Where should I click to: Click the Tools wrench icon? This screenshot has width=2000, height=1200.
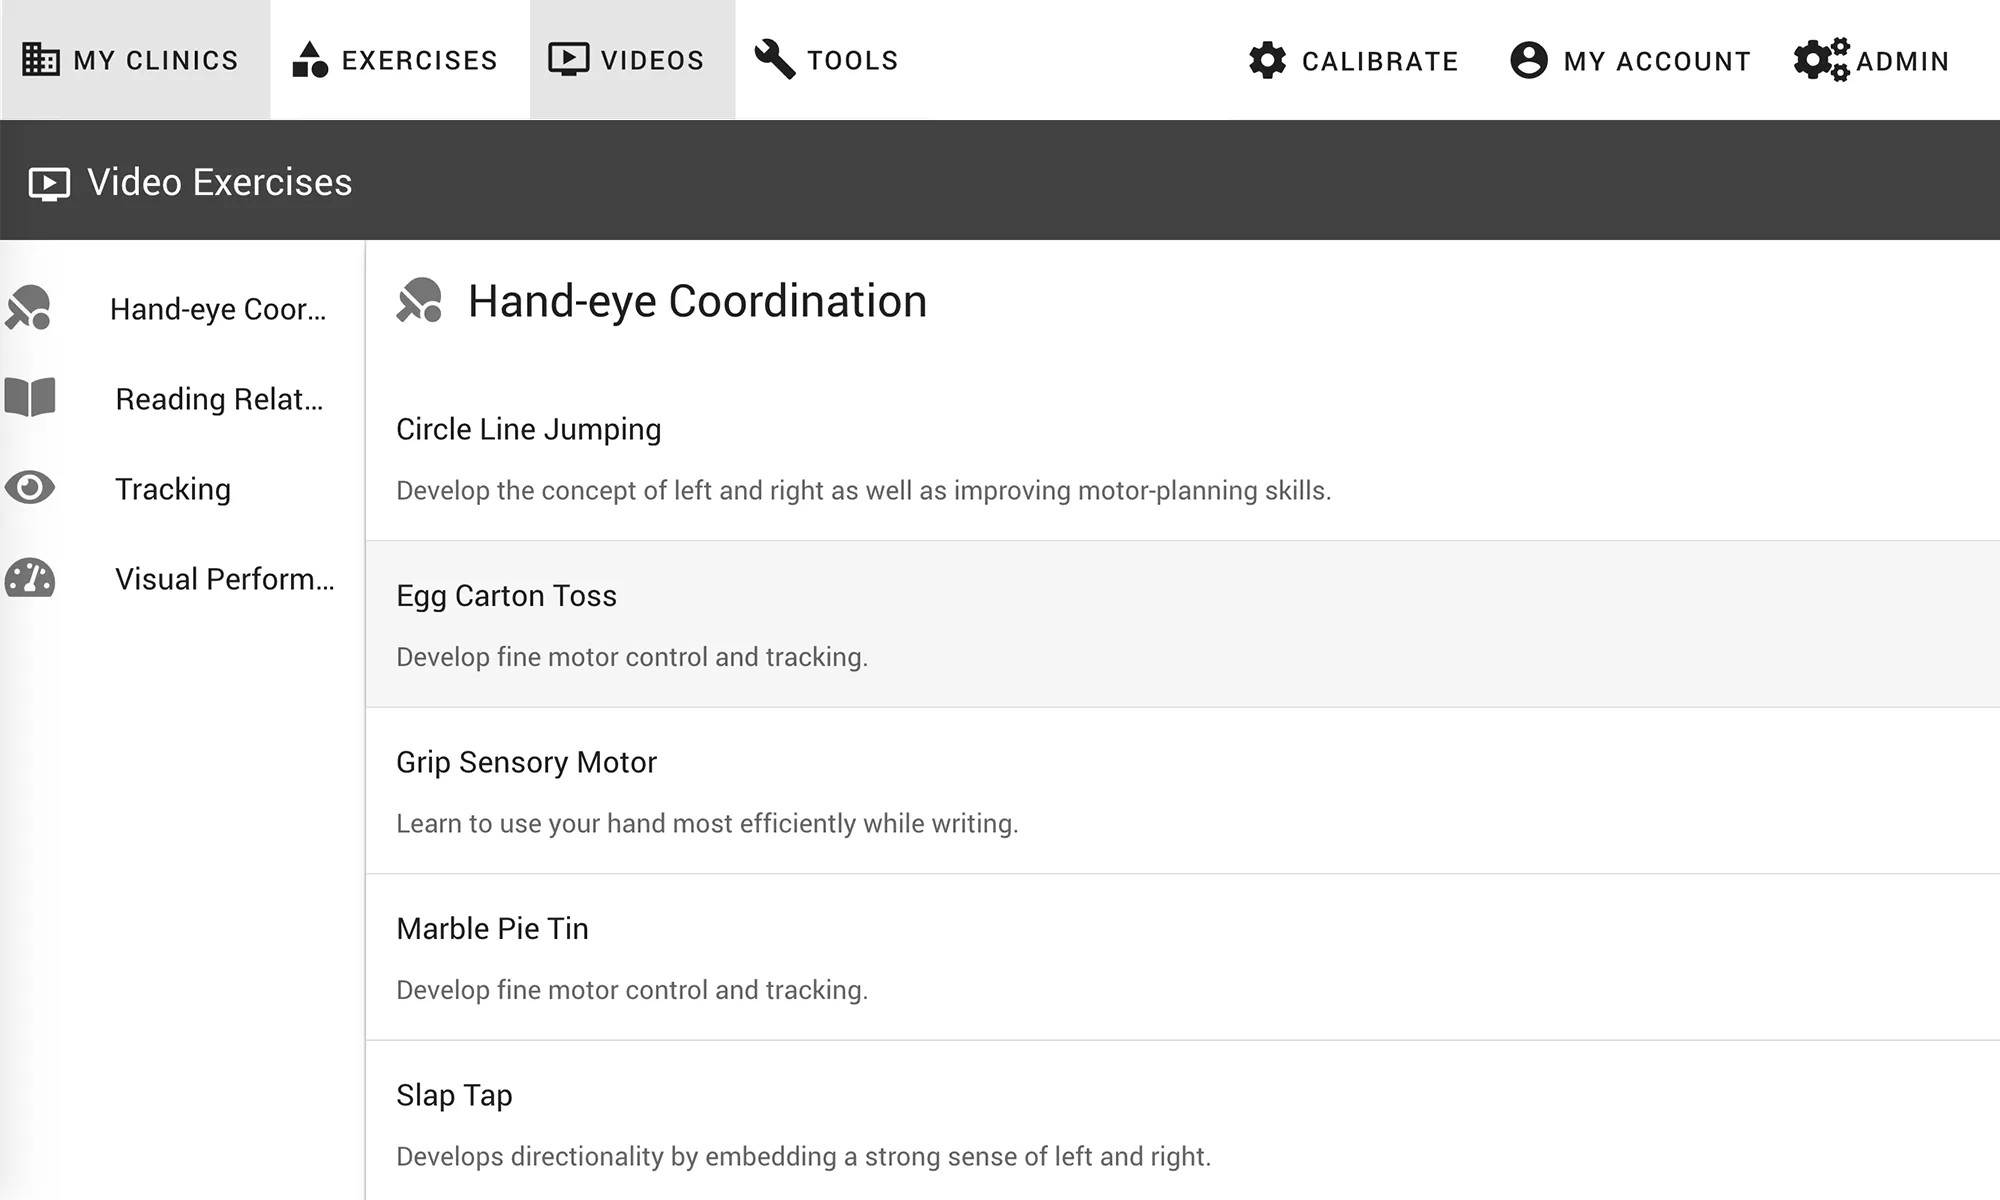(774, 60)
